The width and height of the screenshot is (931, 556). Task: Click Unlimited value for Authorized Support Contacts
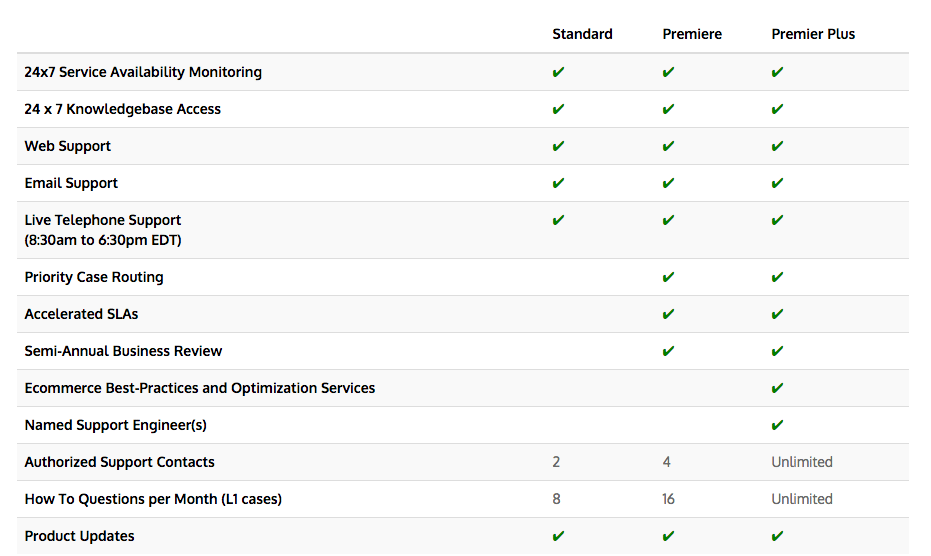(801, 462)
